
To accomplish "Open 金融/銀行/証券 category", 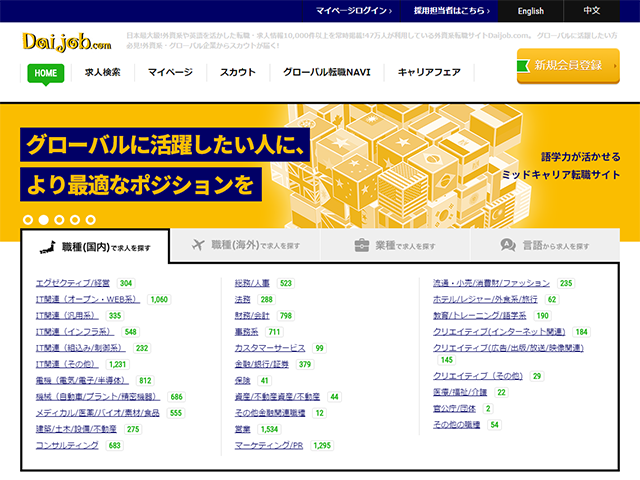I will pos(262,364).
